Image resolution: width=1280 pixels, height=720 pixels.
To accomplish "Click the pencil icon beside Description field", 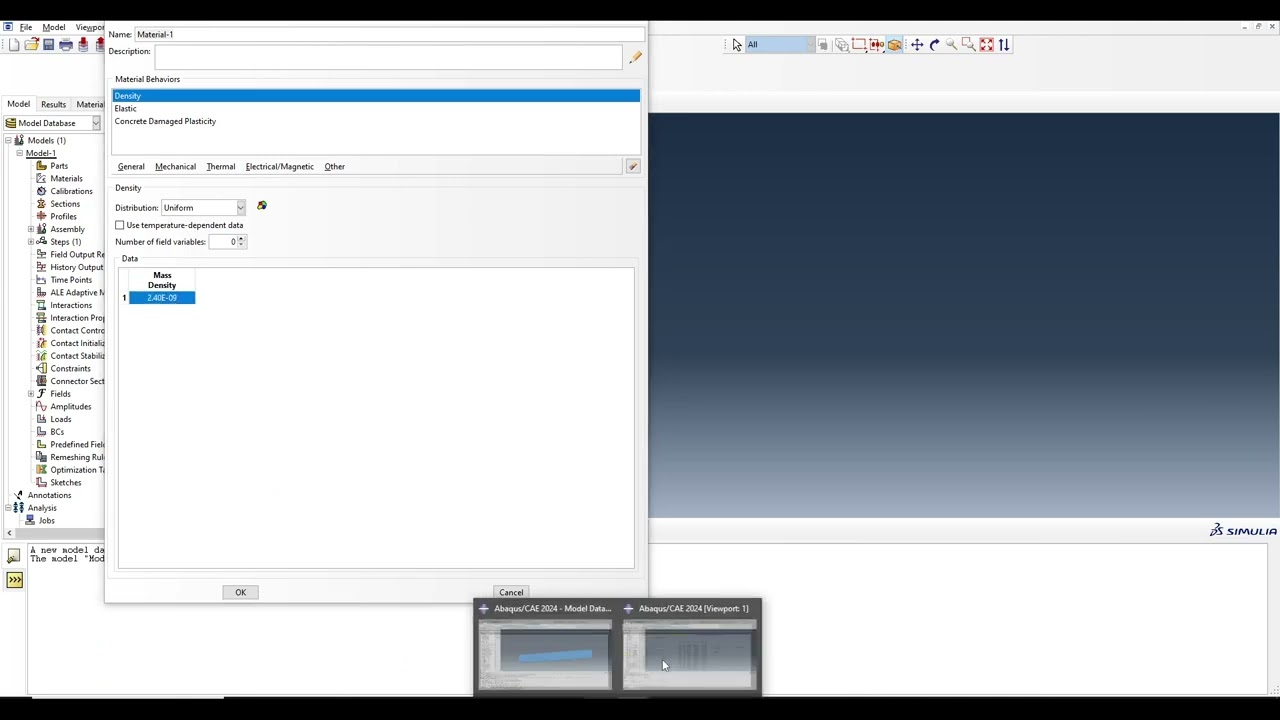I will click(635, 58).
